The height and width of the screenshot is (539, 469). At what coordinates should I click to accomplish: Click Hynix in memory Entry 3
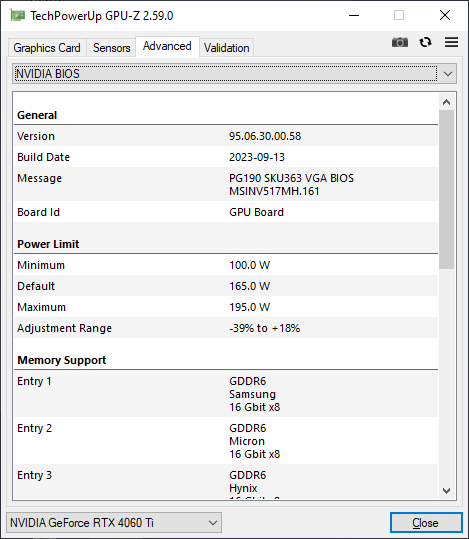click(243, 488)
